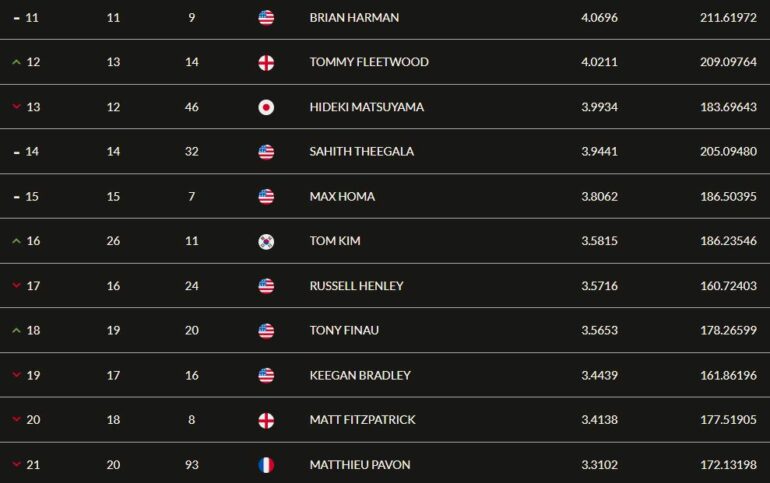Click the England flag beside Tommy Fleetwood
The height and width of the screenshot is (483, 770).
266,62
